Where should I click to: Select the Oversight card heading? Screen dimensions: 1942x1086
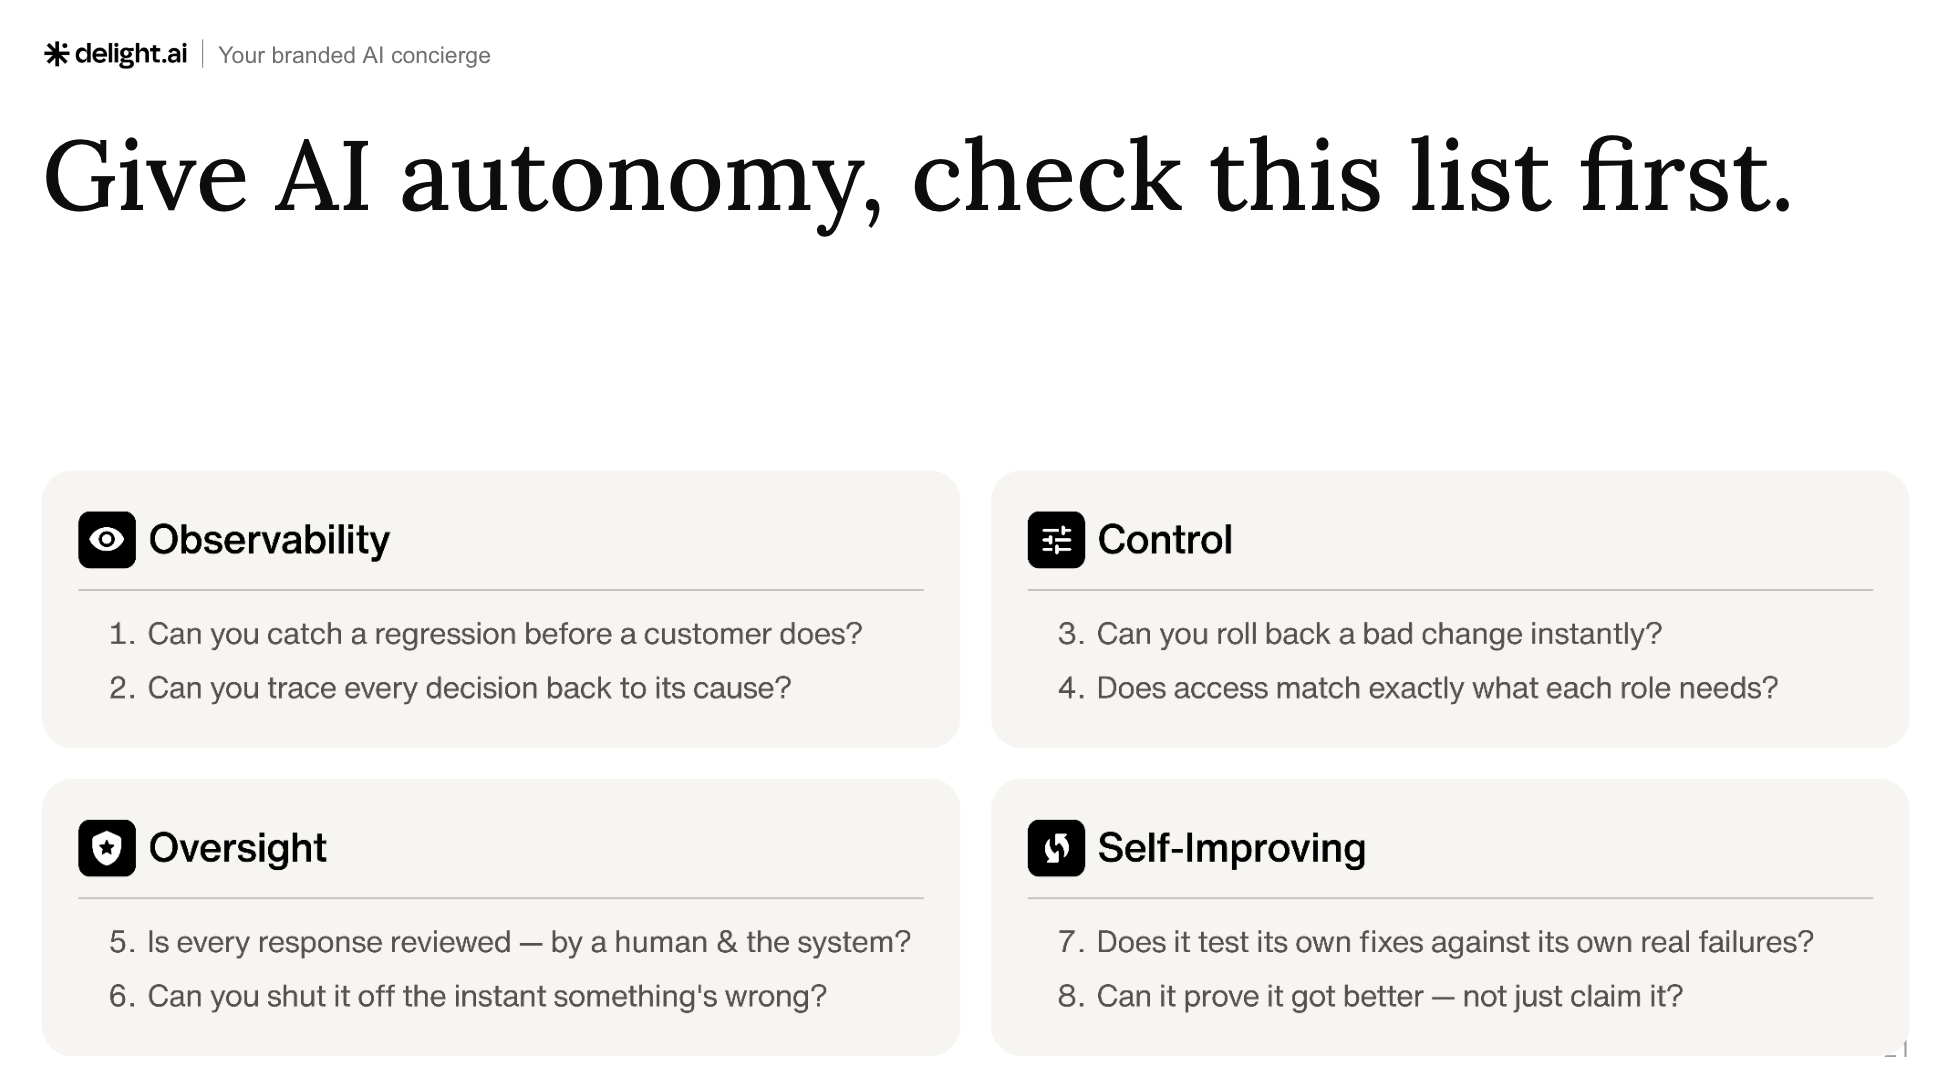pyautogui.click(x=237, y=848)
